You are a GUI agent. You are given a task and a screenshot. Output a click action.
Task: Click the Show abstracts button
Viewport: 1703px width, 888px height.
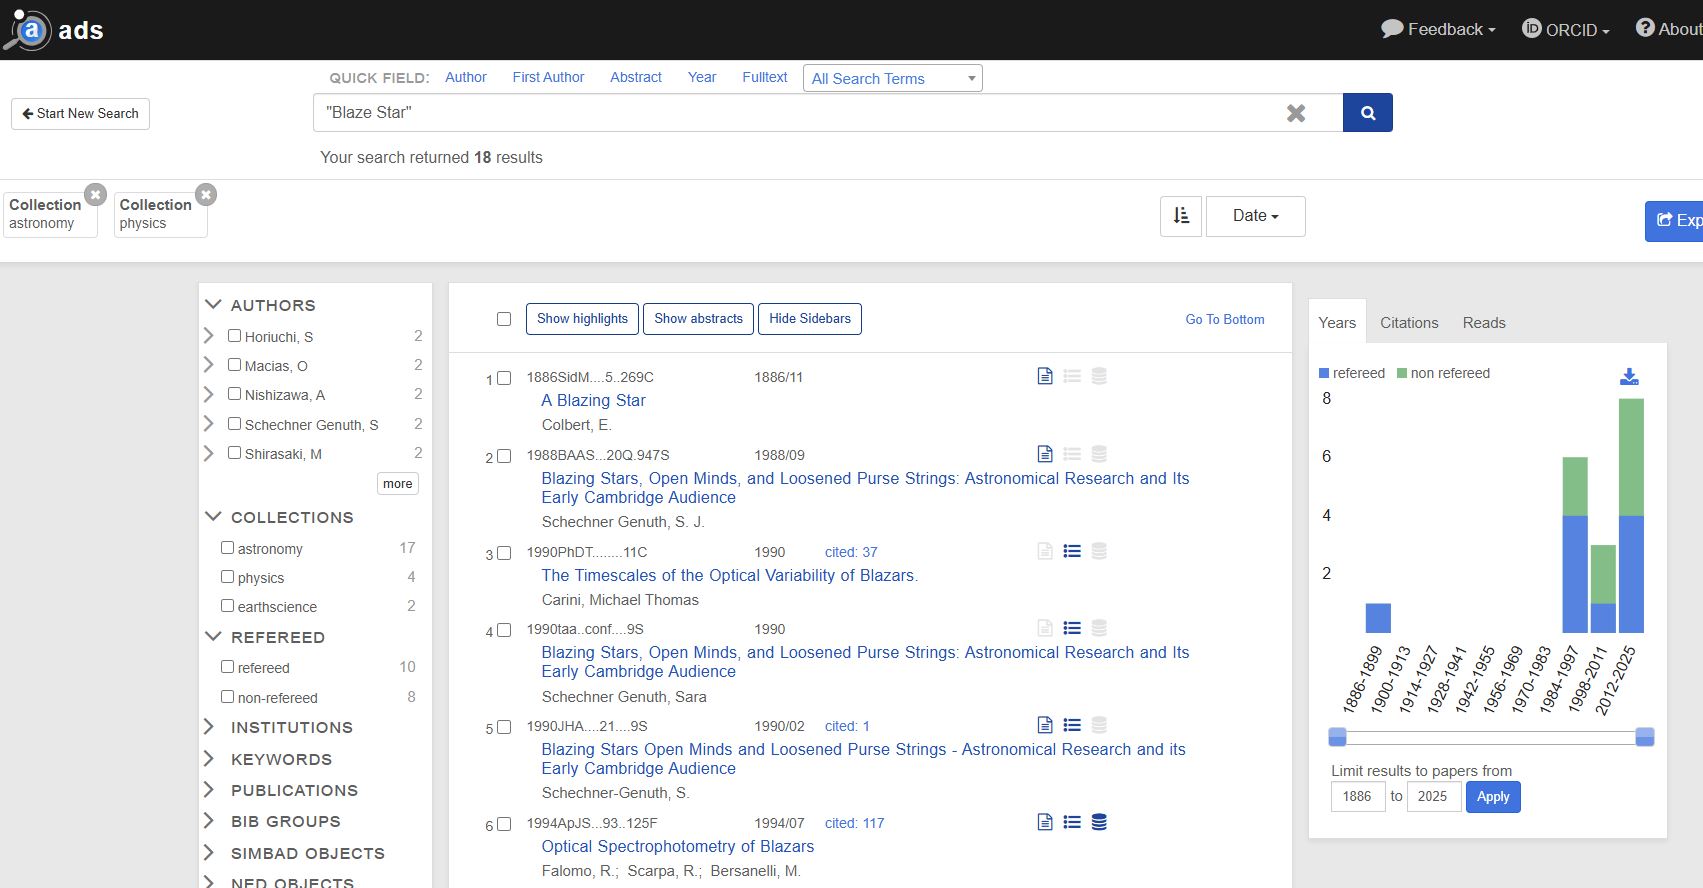[x=698, y=319]
